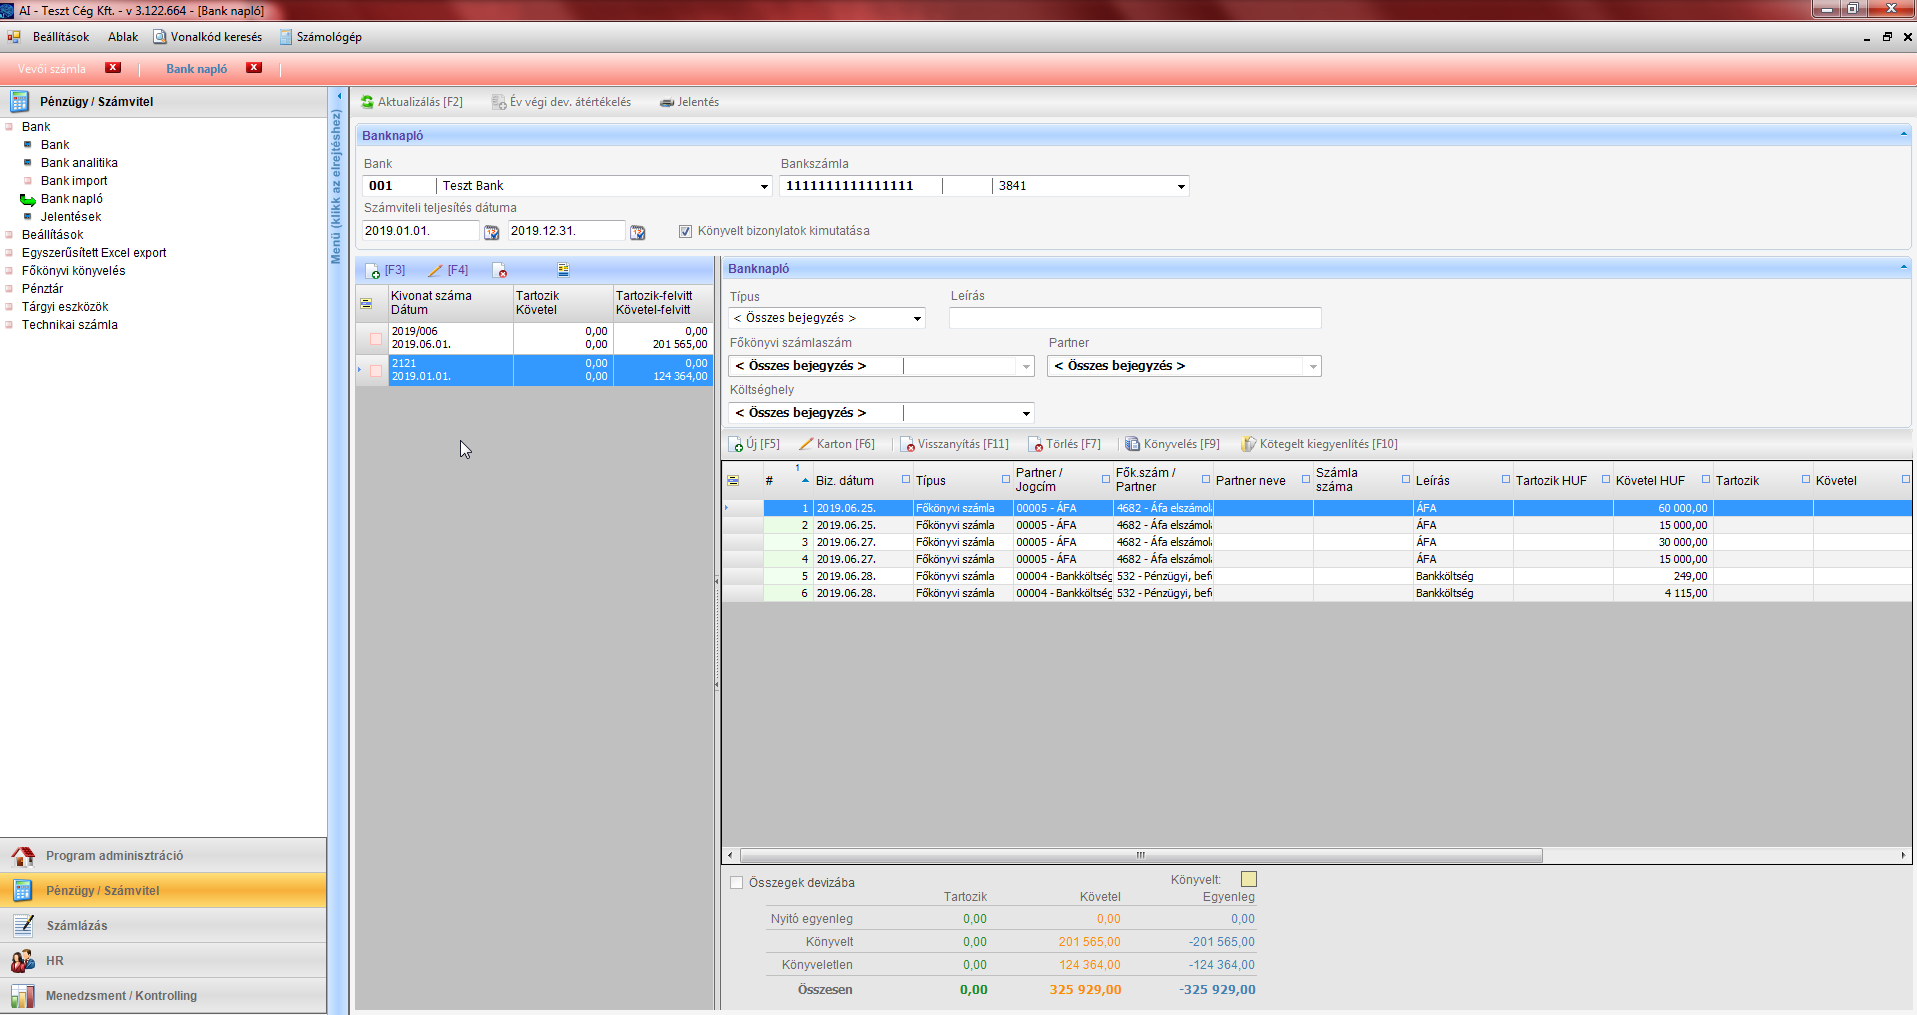Image resolution: width=1917 pixels, height=1015 pixels.
Task: Click the Jelentés printer icon
Action: (x=666, y=103)
